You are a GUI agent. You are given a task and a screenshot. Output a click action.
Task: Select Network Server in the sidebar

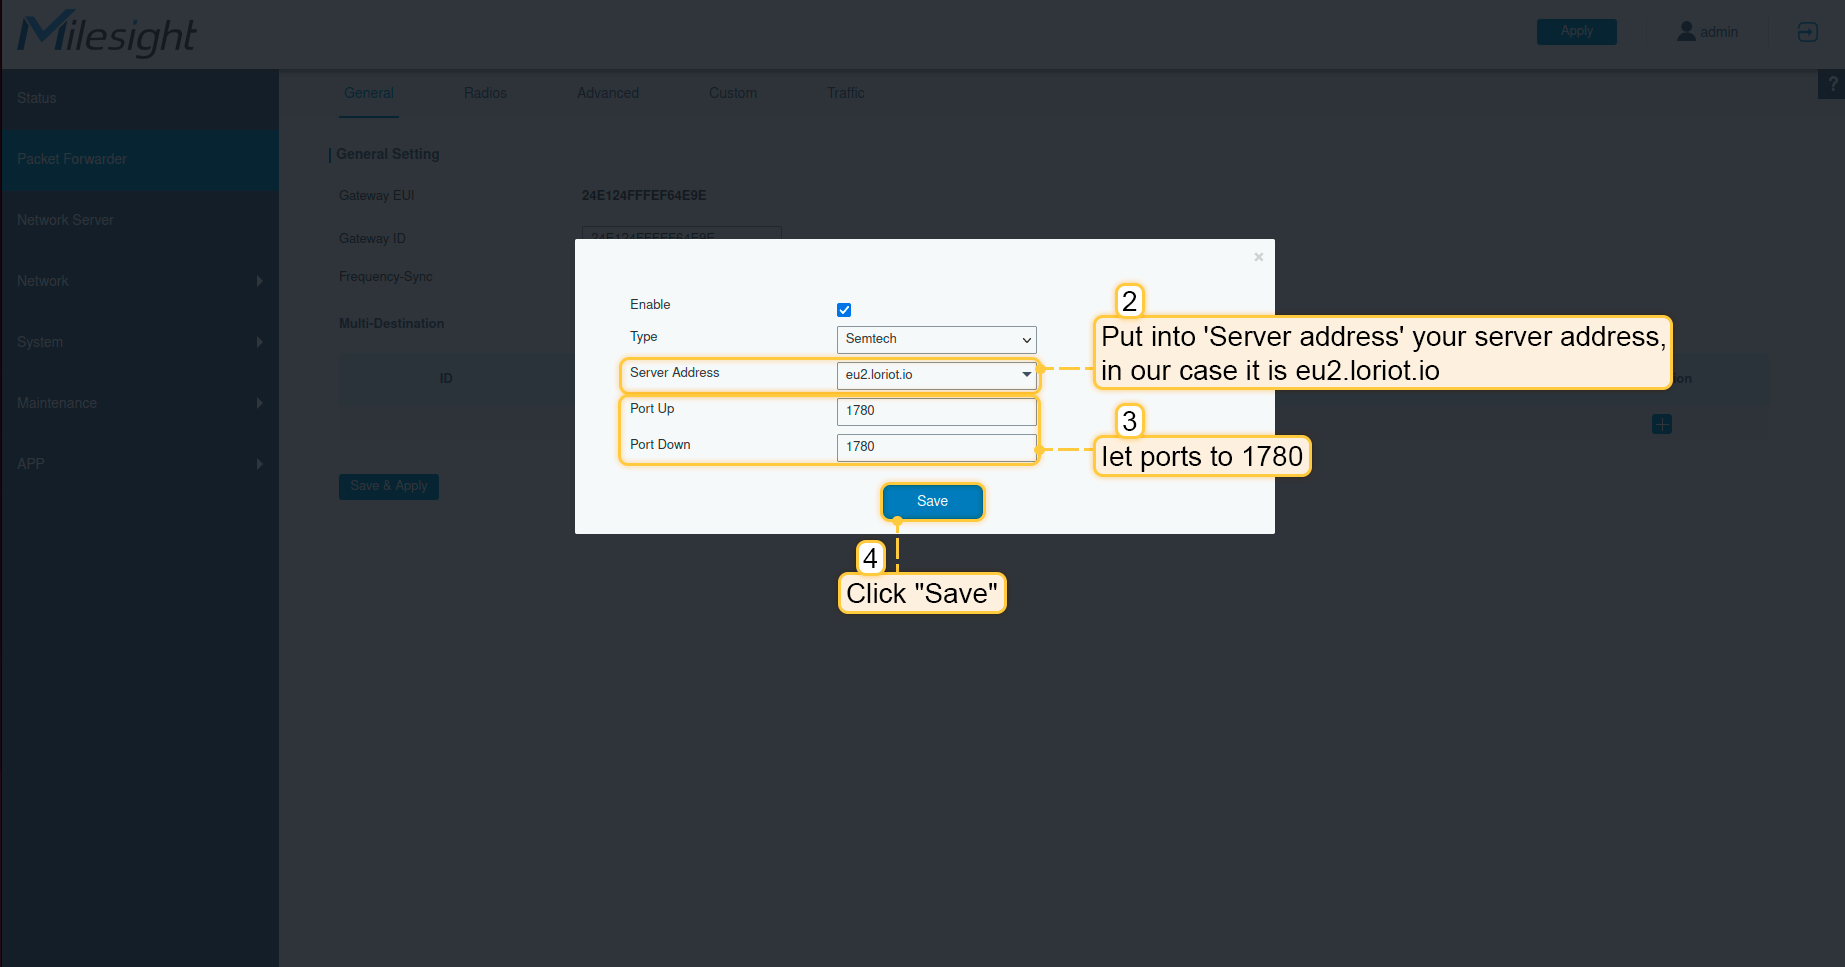(66, 220)
